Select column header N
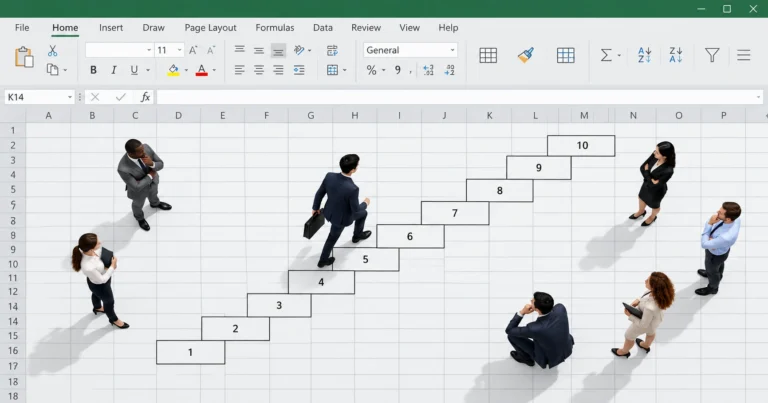768x403 pixels. tap(633, 116)
